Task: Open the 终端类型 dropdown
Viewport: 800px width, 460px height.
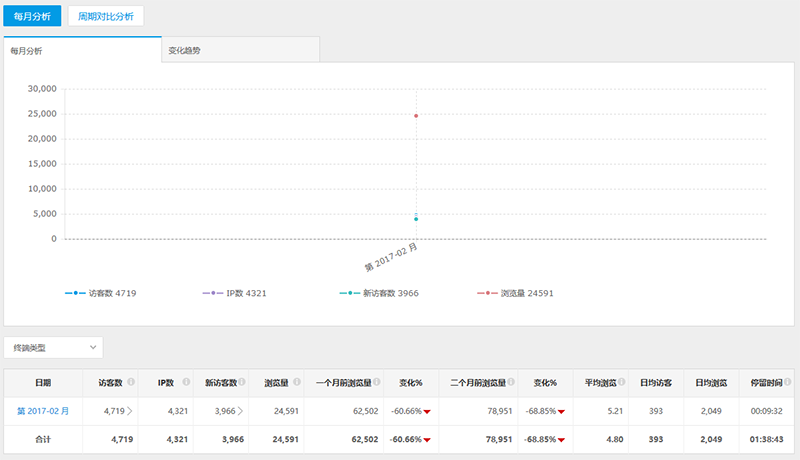Action: [53, 347]
